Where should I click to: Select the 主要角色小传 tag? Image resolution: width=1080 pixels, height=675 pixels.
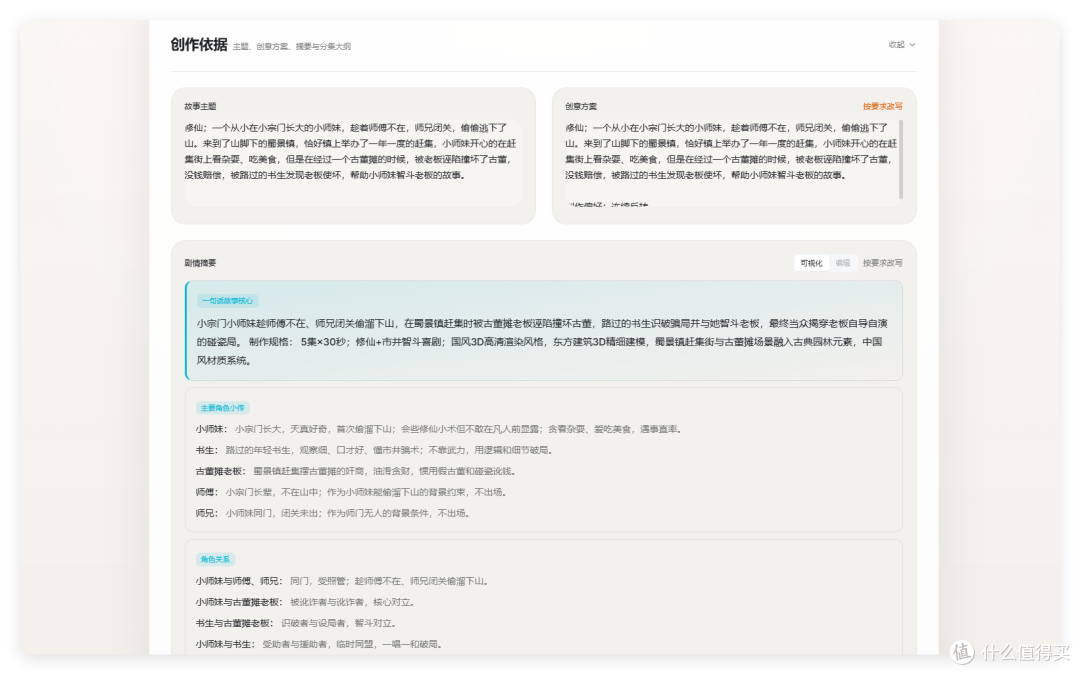coord(222,408)
